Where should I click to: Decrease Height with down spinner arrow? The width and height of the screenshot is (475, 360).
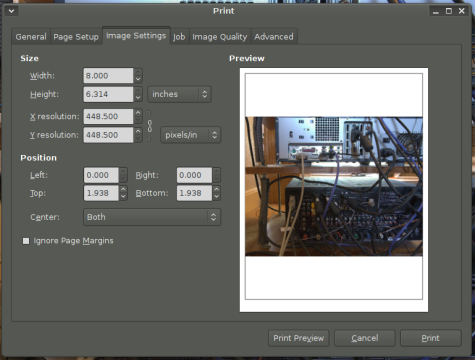138,98
